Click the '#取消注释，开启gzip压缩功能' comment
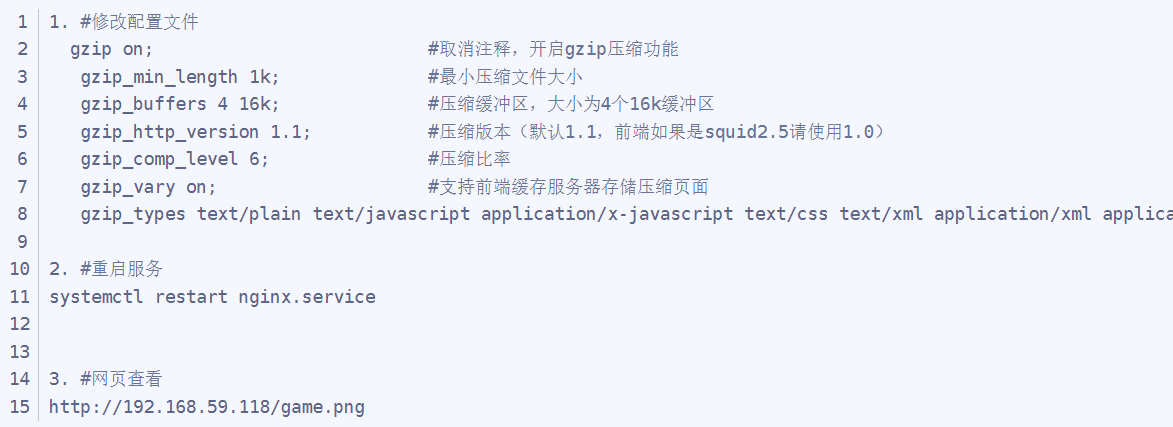This screenshot has width=1173, height=427. pos(553,49)
